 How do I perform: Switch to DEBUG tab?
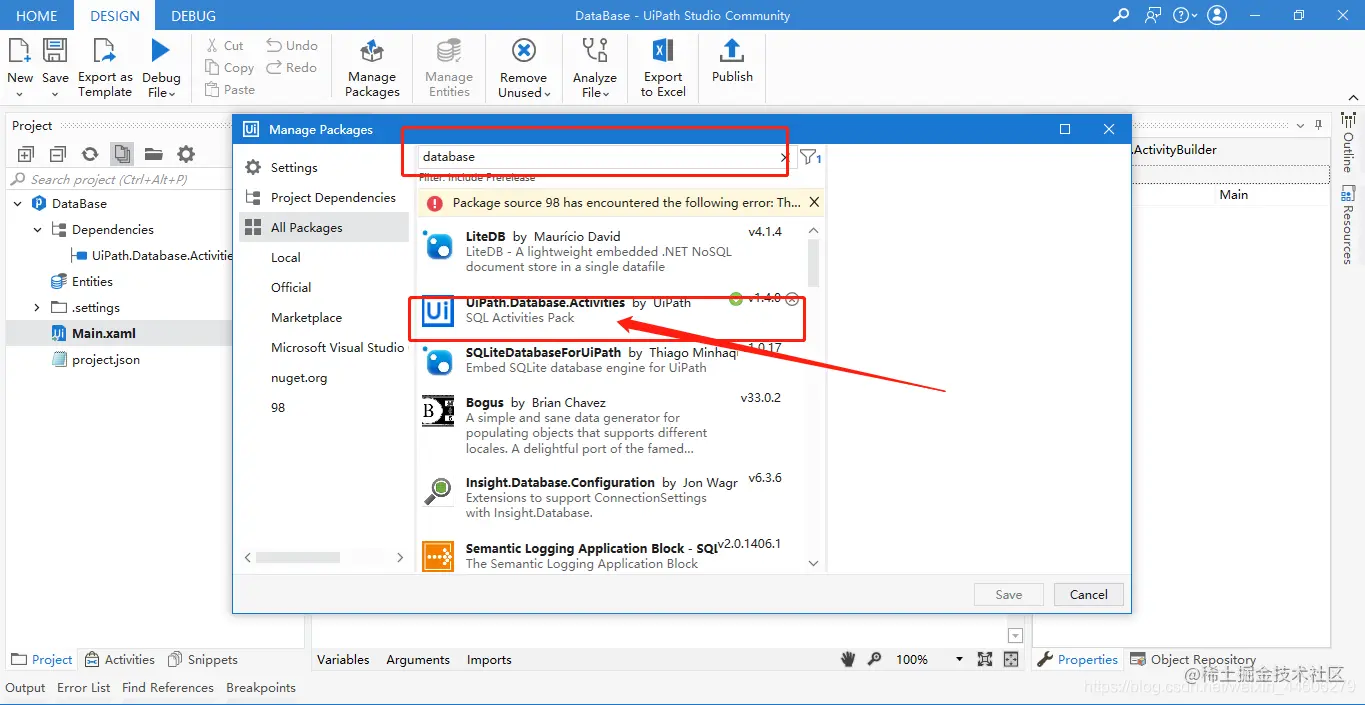193,16
